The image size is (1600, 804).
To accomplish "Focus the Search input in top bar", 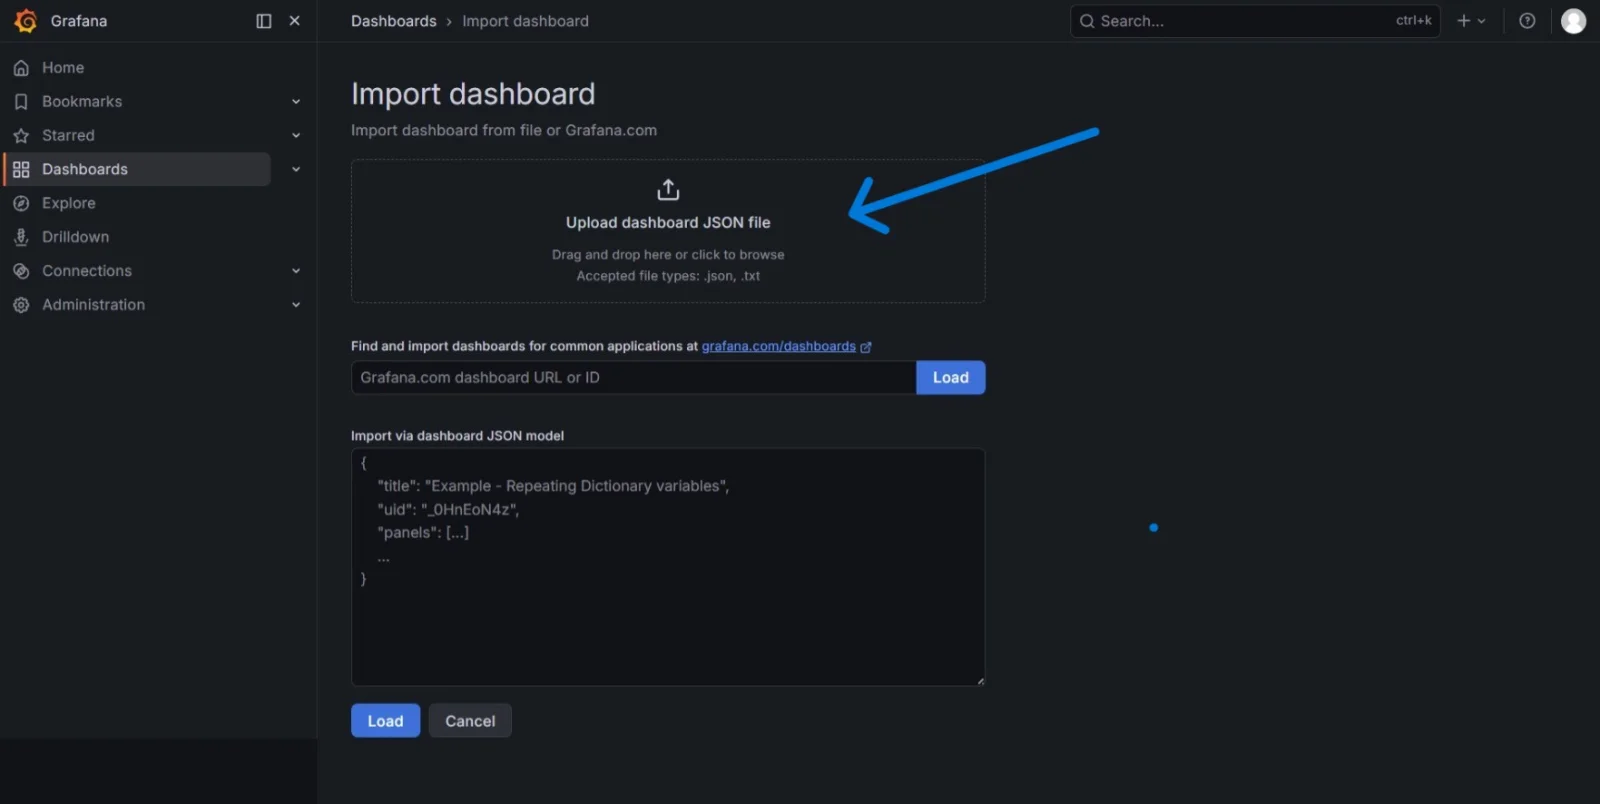I will [x=1255, y=21].
